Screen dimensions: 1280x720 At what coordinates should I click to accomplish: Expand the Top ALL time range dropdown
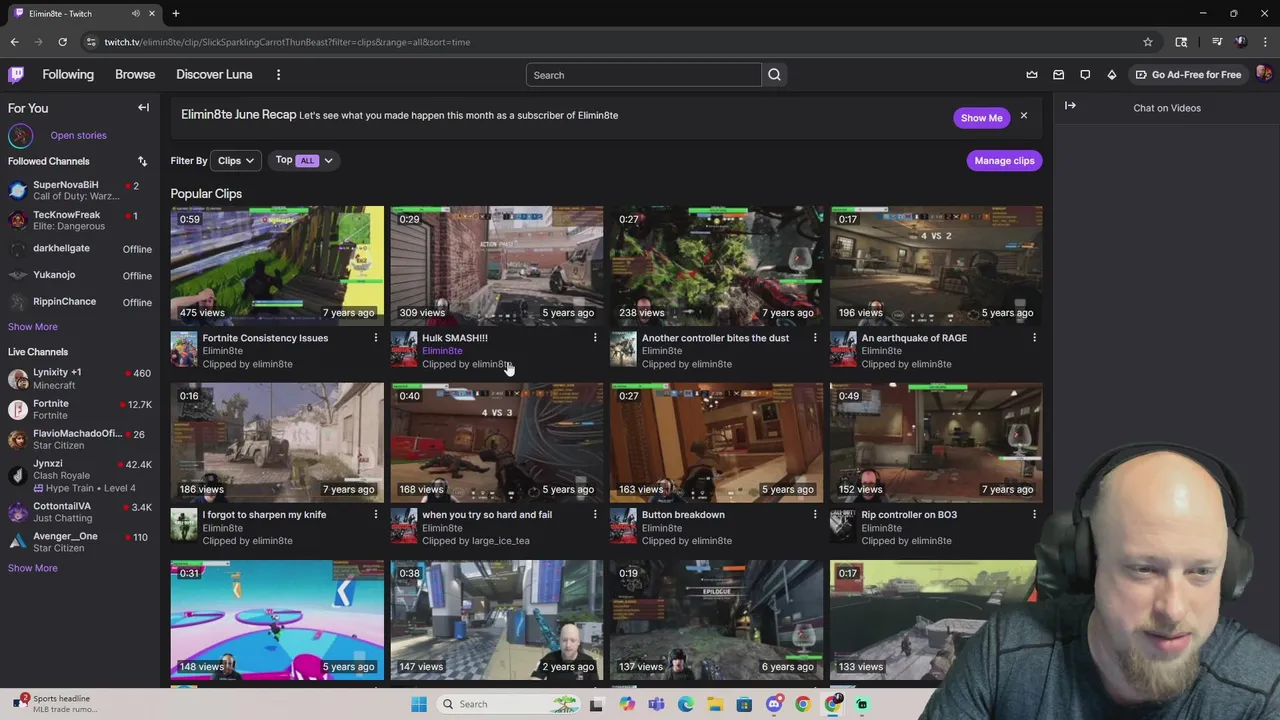pyautogui.click(x=304, y=160)
